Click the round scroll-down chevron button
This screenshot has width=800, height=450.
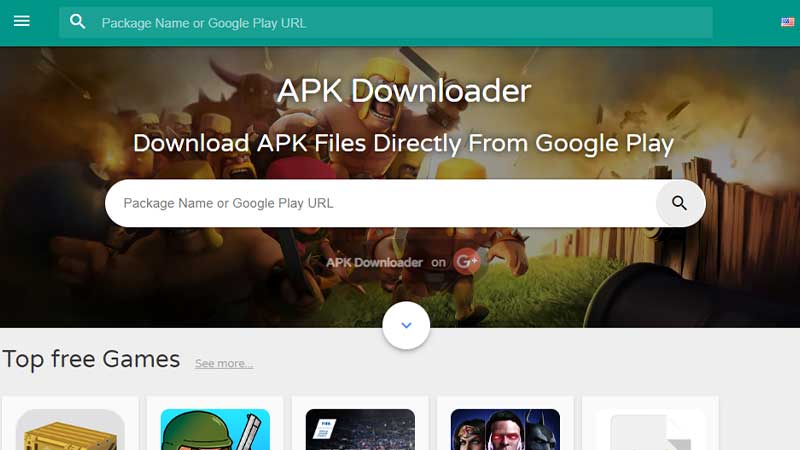click(x=406, y=325)
